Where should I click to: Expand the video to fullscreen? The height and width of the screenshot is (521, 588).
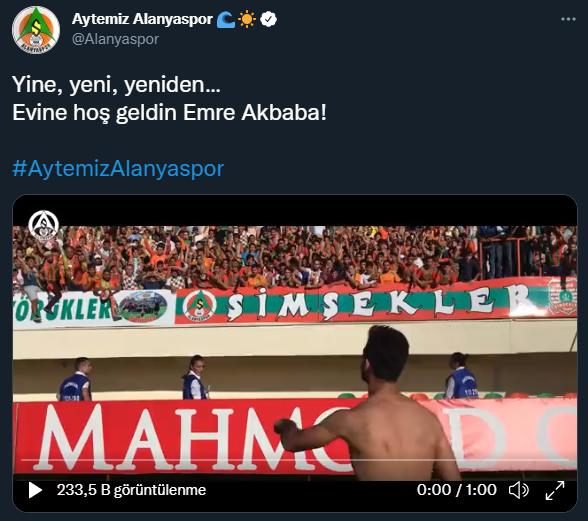tap(555, 490)
